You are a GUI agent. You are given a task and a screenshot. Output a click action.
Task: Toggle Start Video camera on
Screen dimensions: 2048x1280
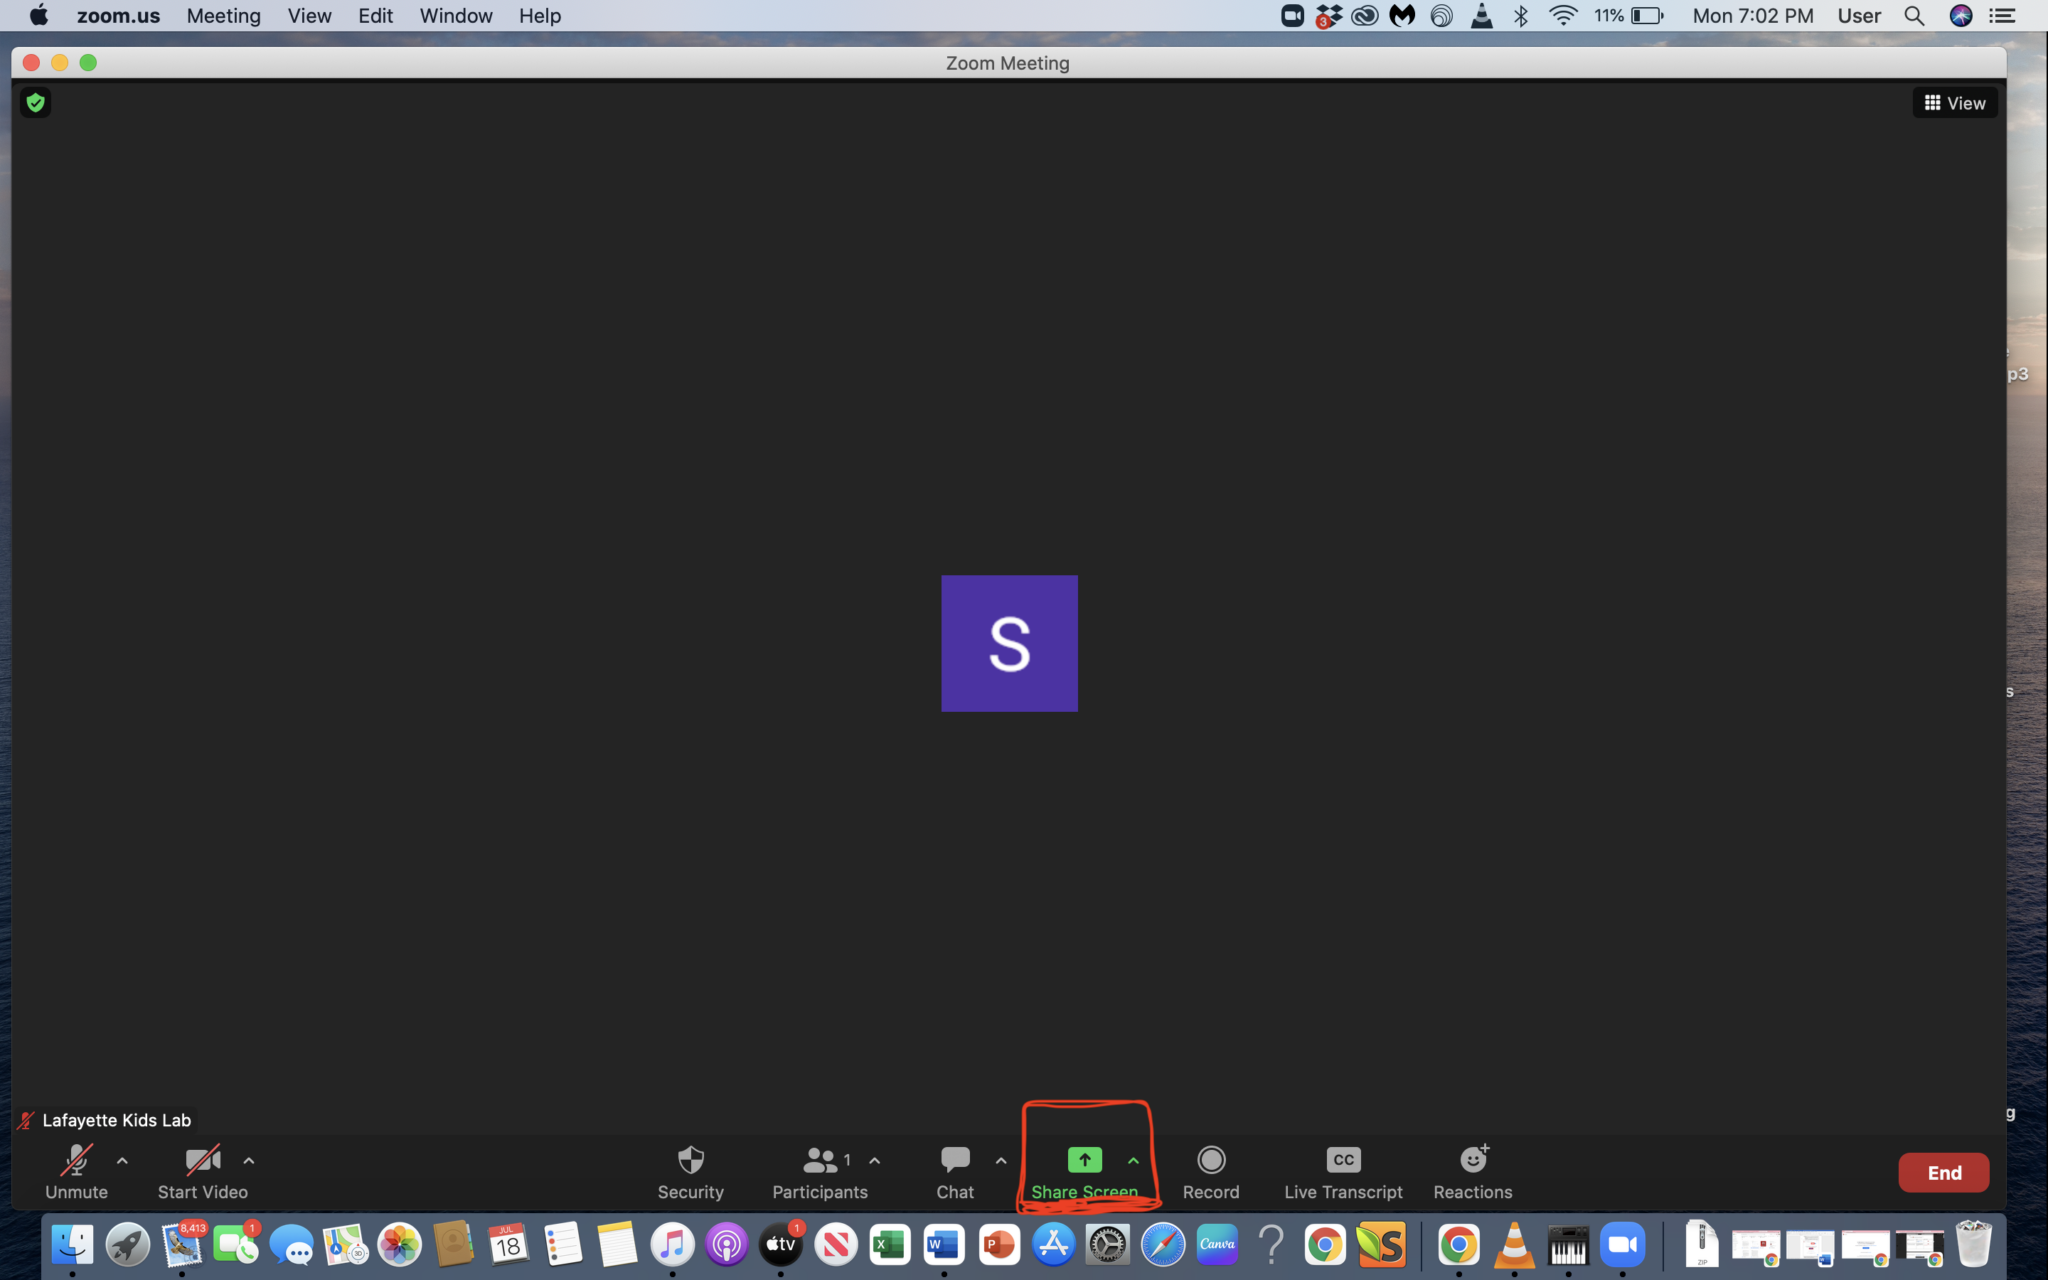pos(202,1171)
